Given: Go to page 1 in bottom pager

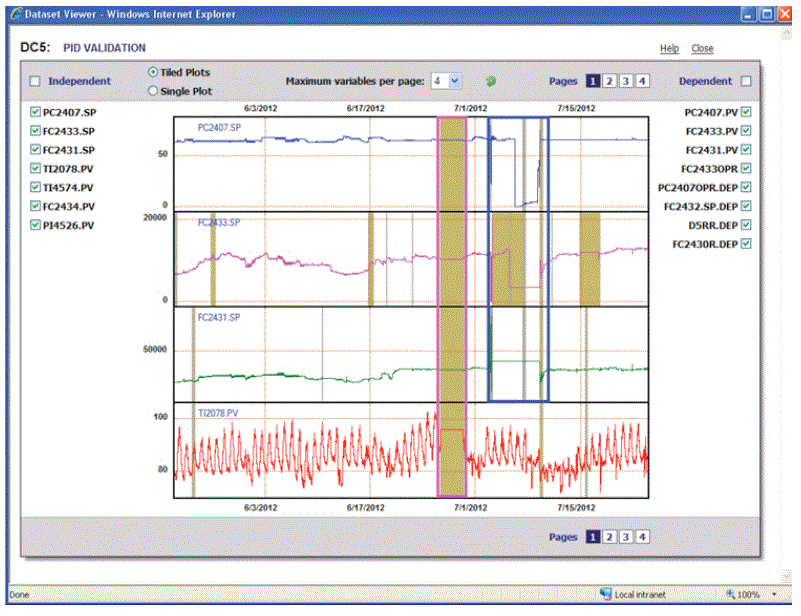Looking at the screenshot, I should pyautogui.click(x=593, y=537).
